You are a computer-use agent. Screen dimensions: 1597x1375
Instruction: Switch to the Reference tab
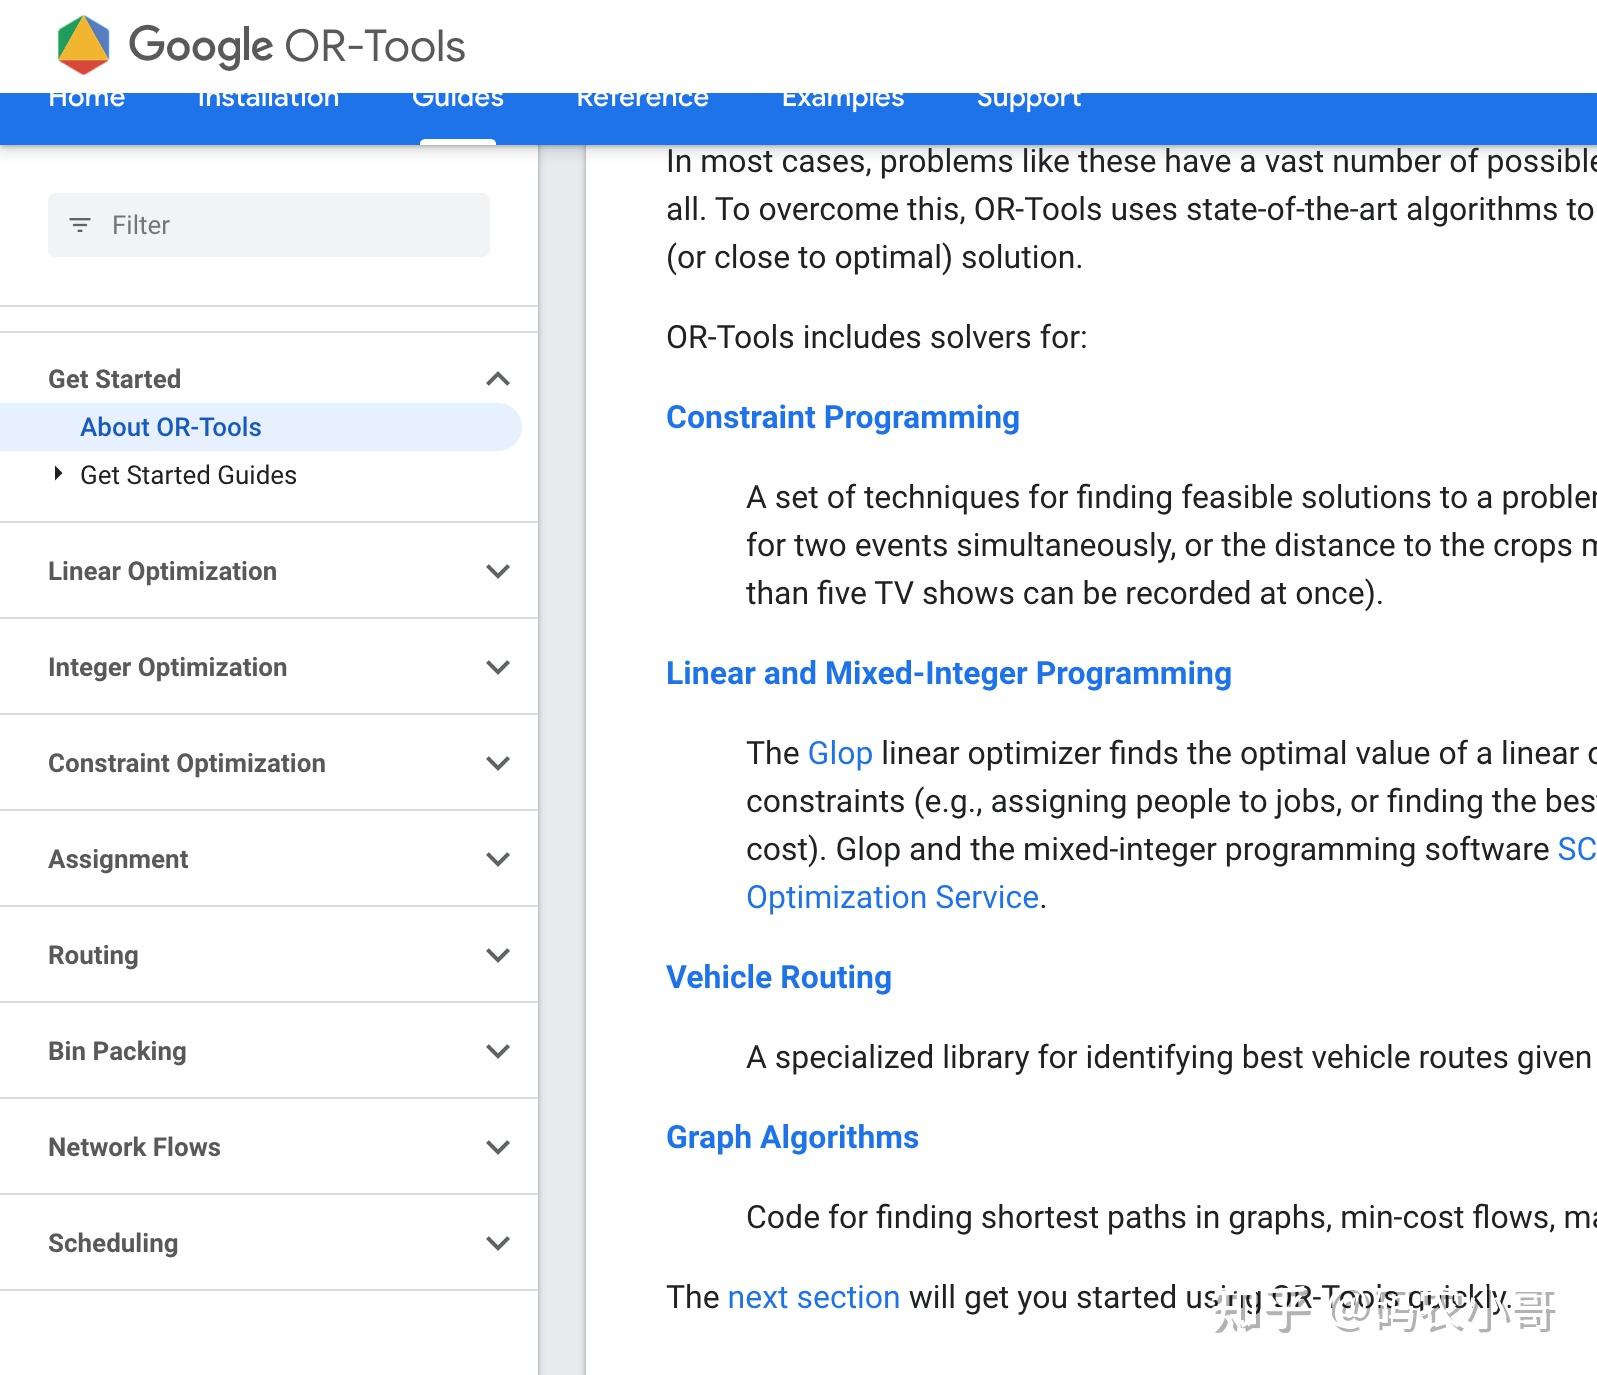(x=642, y=100)
